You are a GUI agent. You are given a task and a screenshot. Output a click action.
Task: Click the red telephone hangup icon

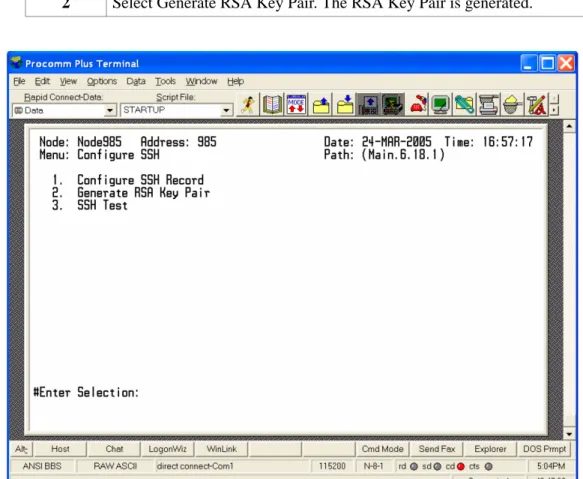(418, 104)
